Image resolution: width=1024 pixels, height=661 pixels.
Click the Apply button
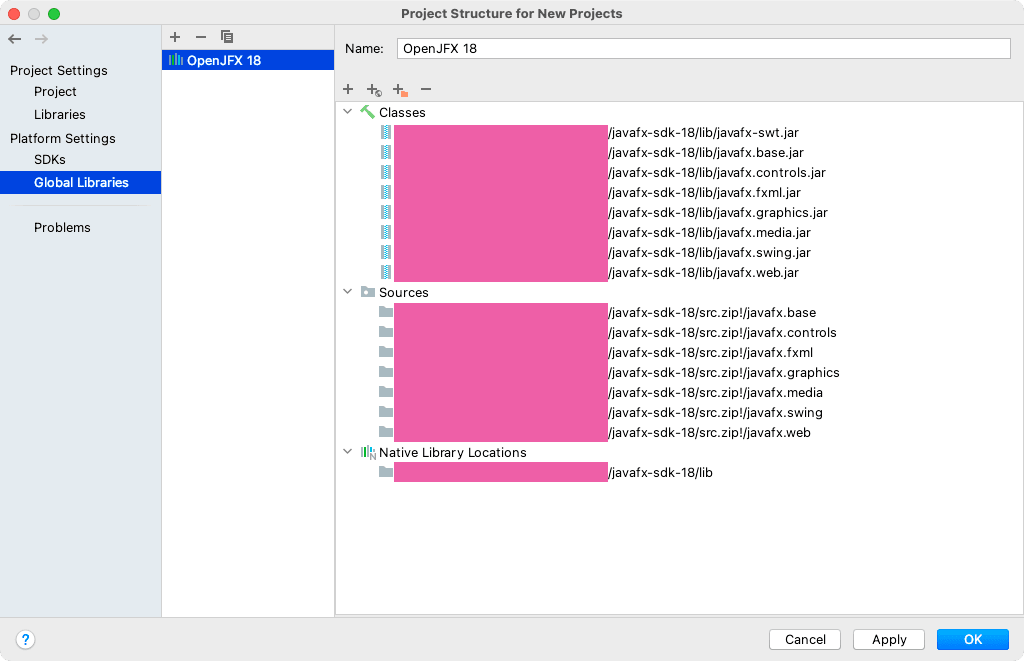tap(889, 639)
